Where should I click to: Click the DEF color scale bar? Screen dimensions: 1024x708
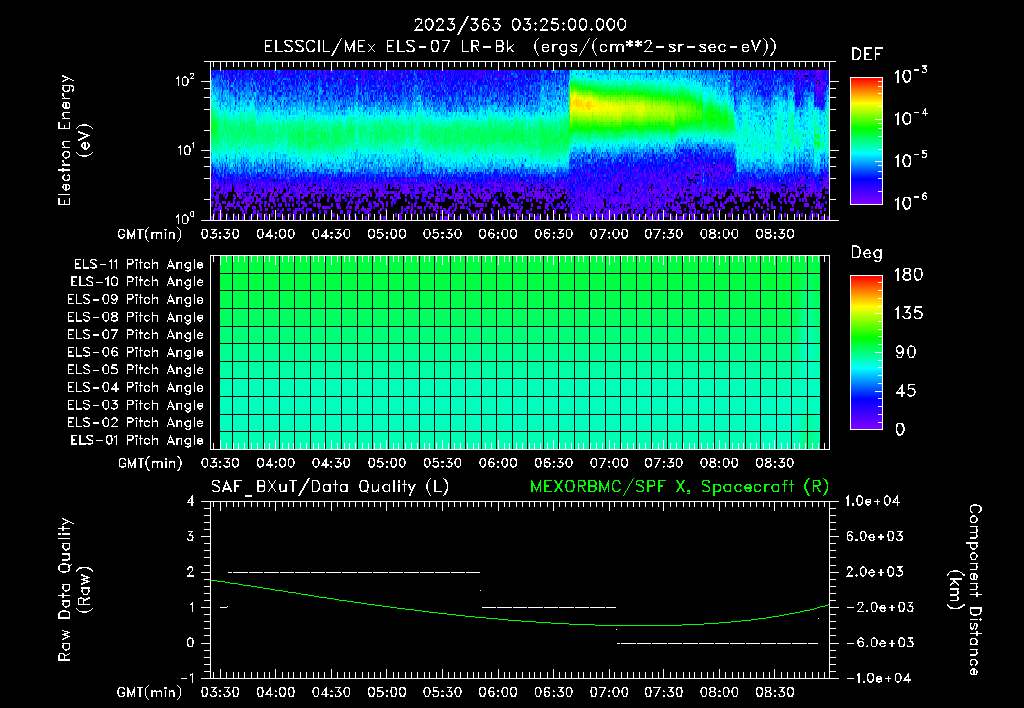click(866, 141)
